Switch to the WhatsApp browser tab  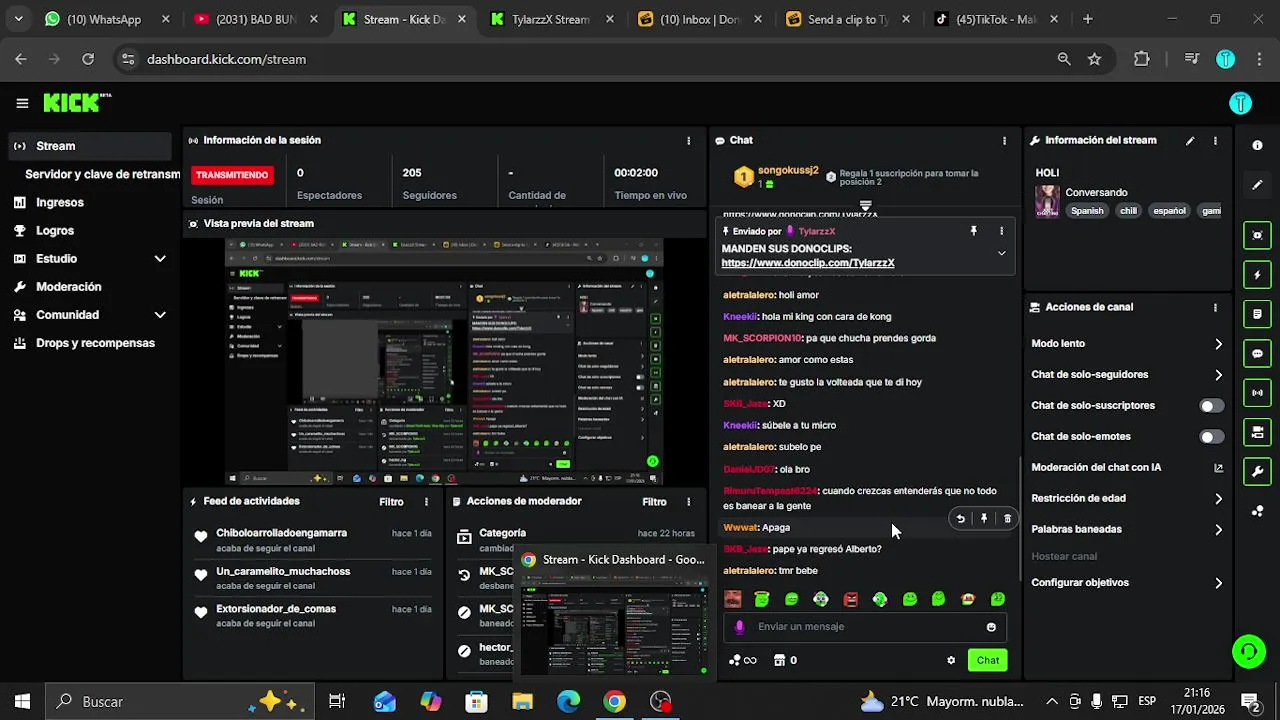[x=107, y=19]
